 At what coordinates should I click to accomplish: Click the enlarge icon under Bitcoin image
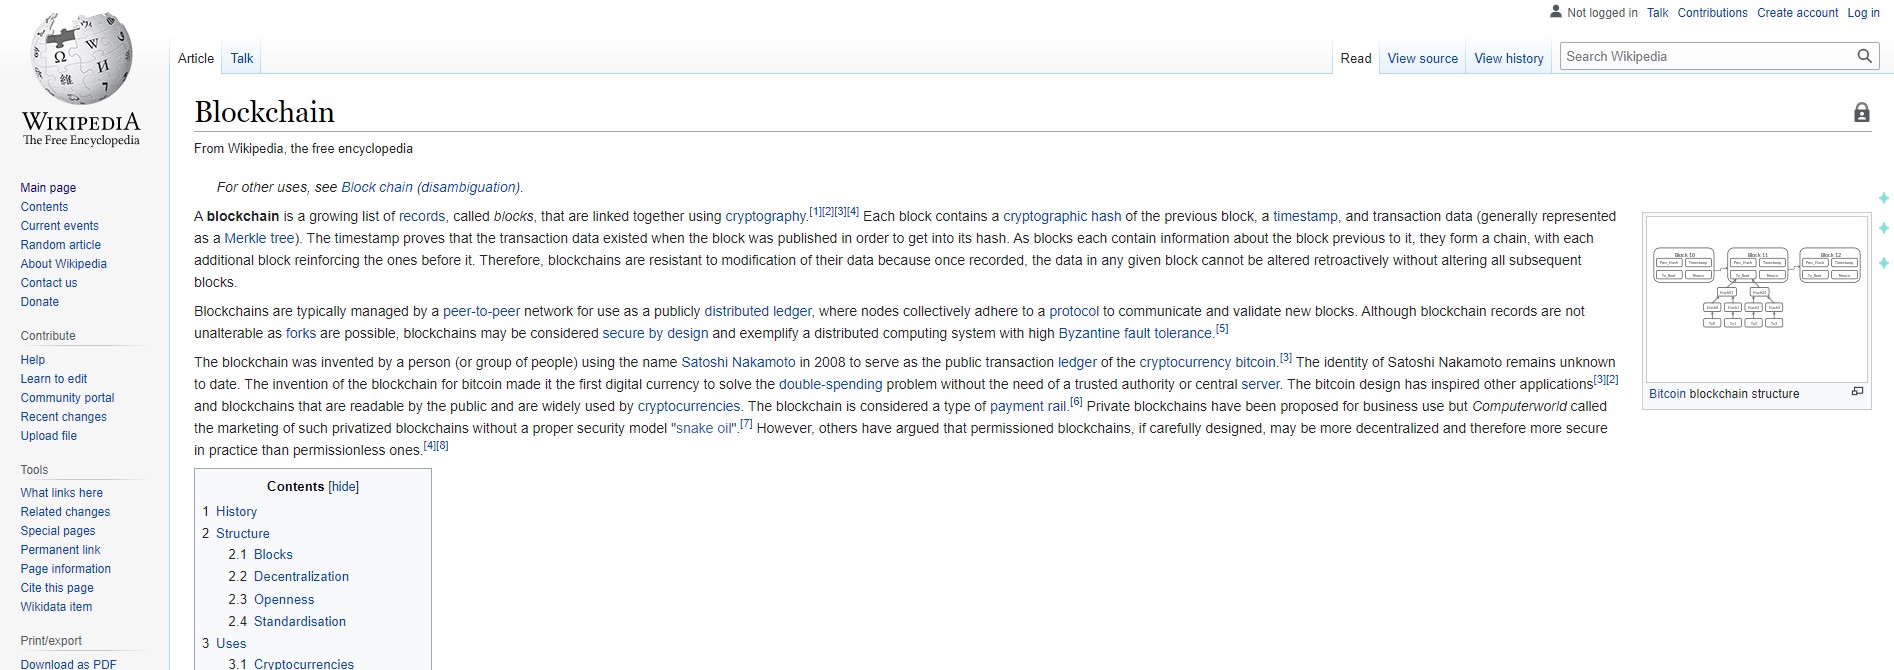[1857, 392]
